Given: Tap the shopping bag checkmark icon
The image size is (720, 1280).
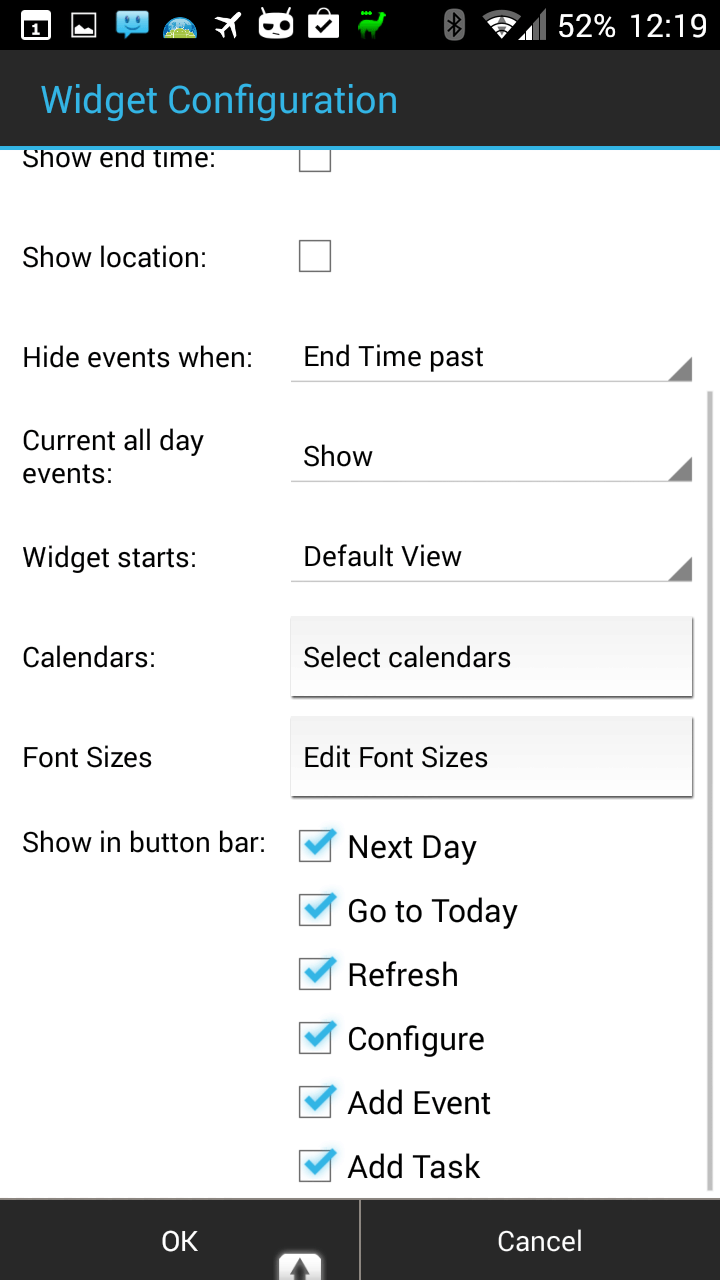Looking at the screenshot, I should coord(324,25).
